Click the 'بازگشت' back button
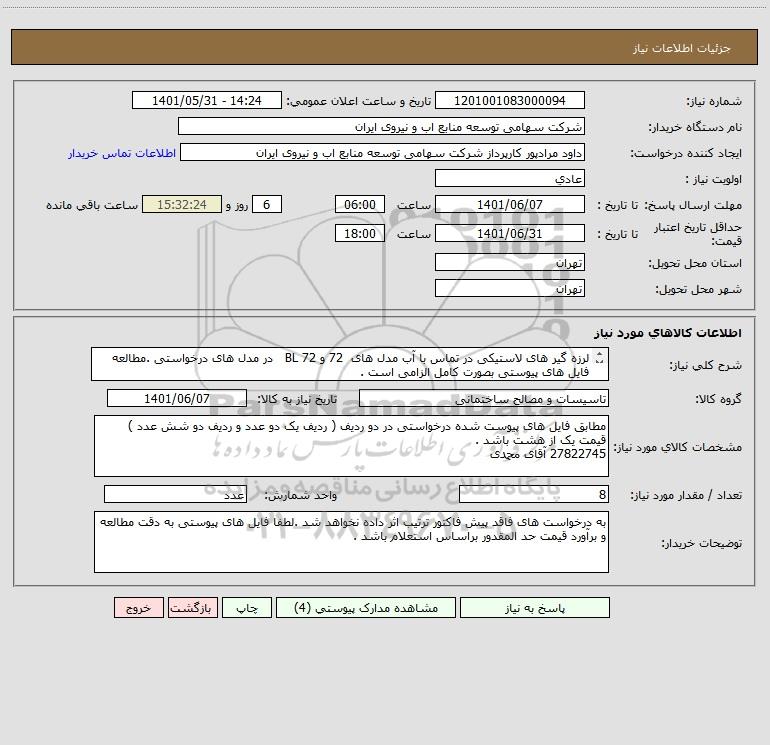770x745 pixels. click(192, 607)
